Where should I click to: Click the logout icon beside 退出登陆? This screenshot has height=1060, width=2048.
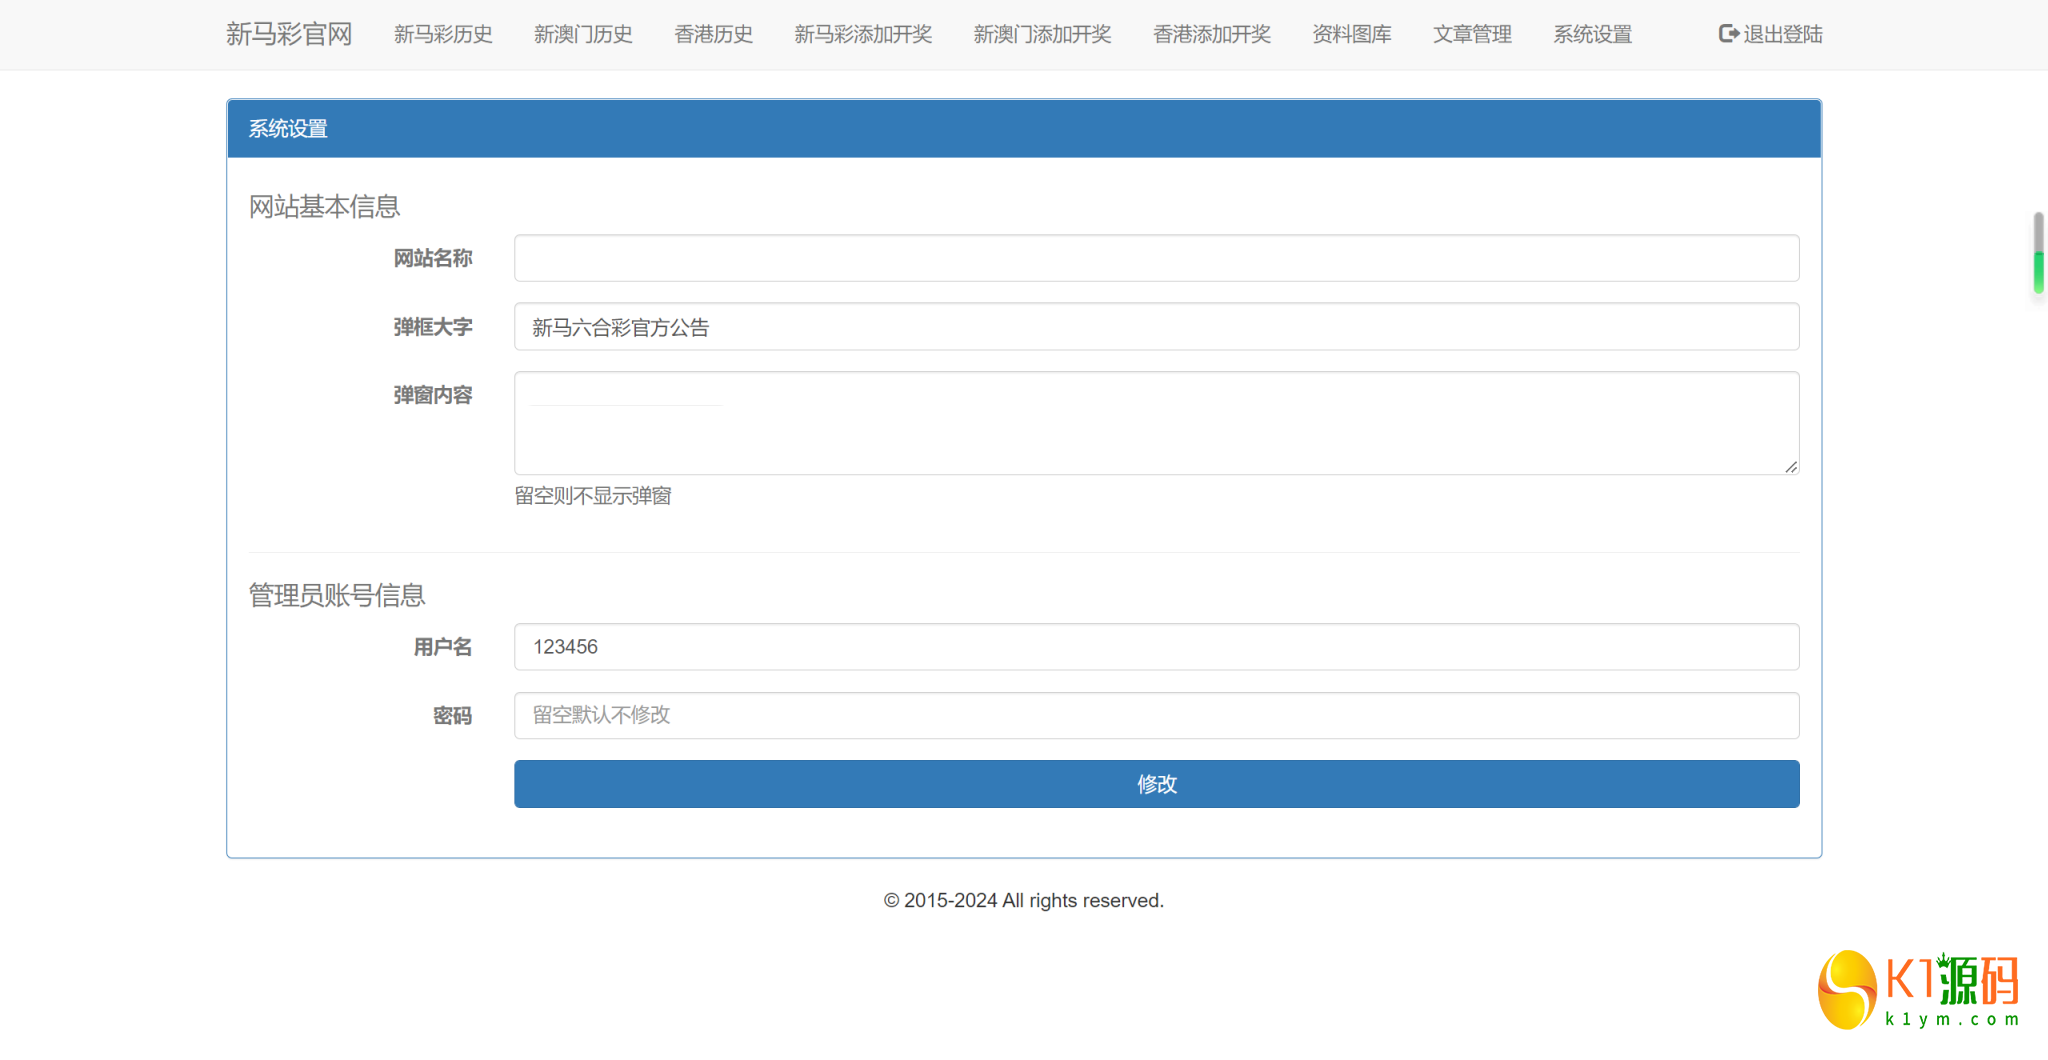coord(1728,34)
